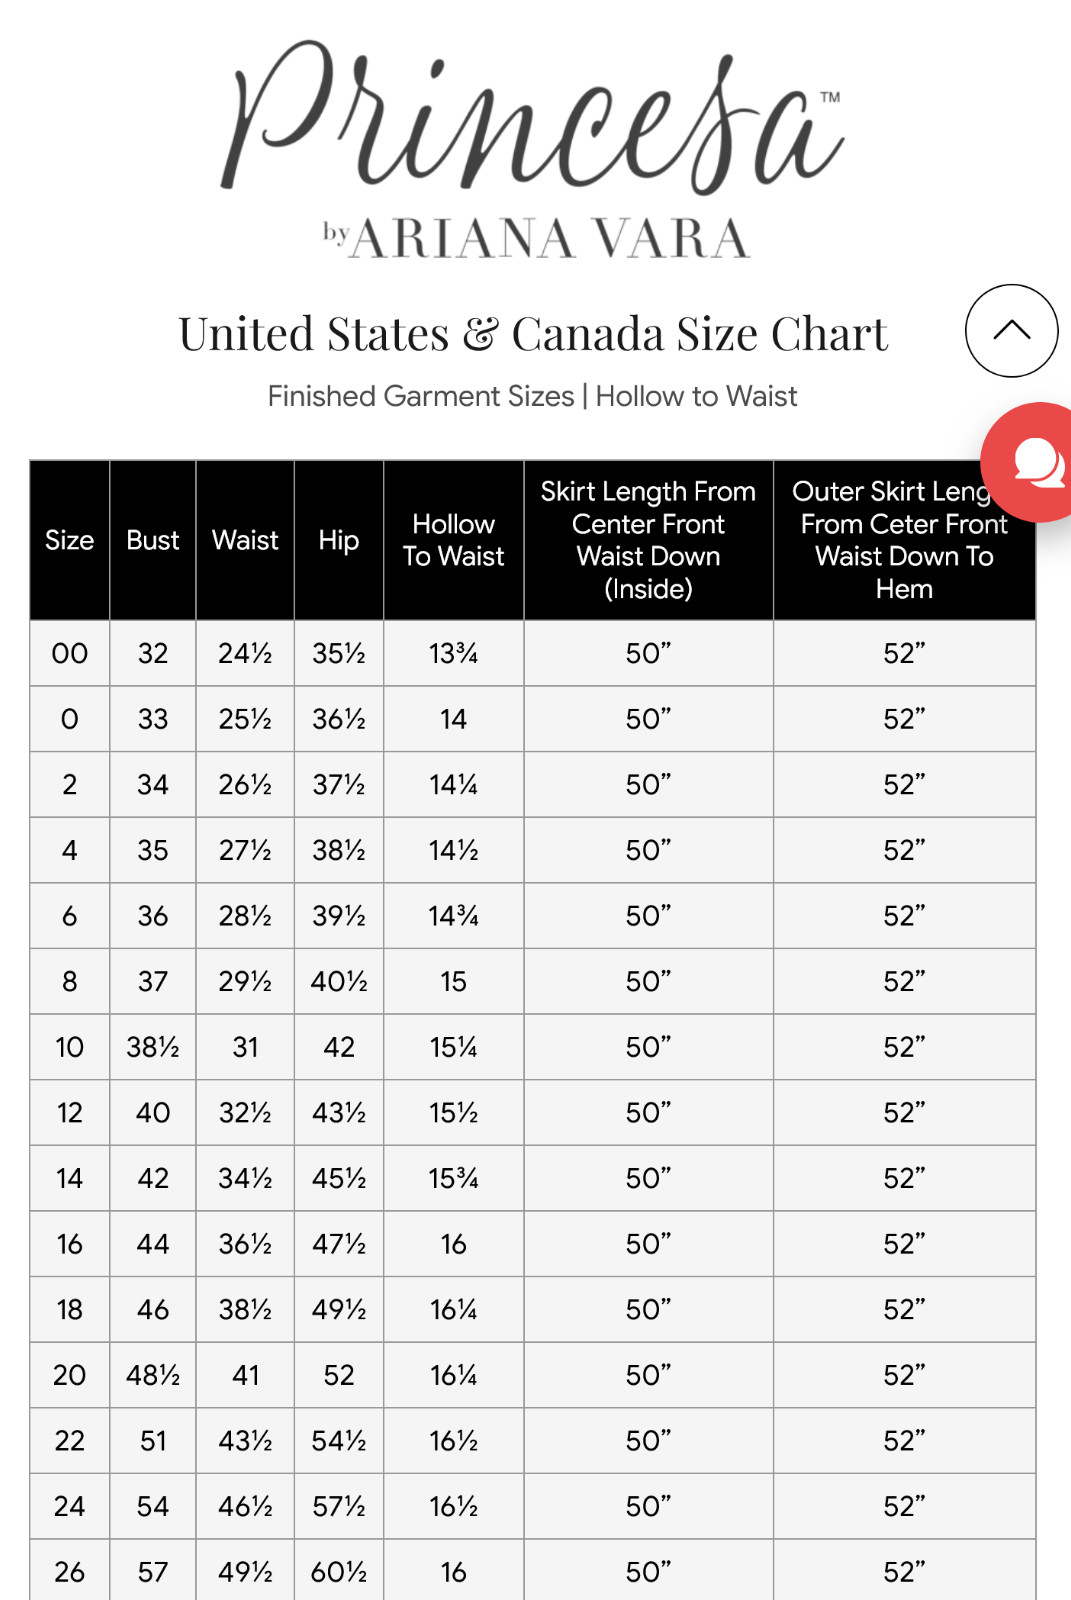The image size is (1071, 1600).
Task: Click bust value 38½ for size 10
Action: tap(153, 1047)
